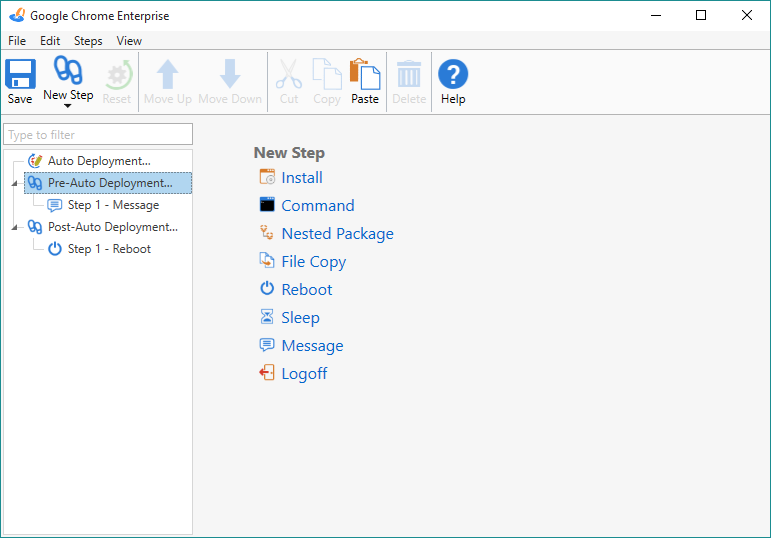Open the New Step dropdown arrow
The width and height of the screenshot is (771, 538).
(68, 106)
